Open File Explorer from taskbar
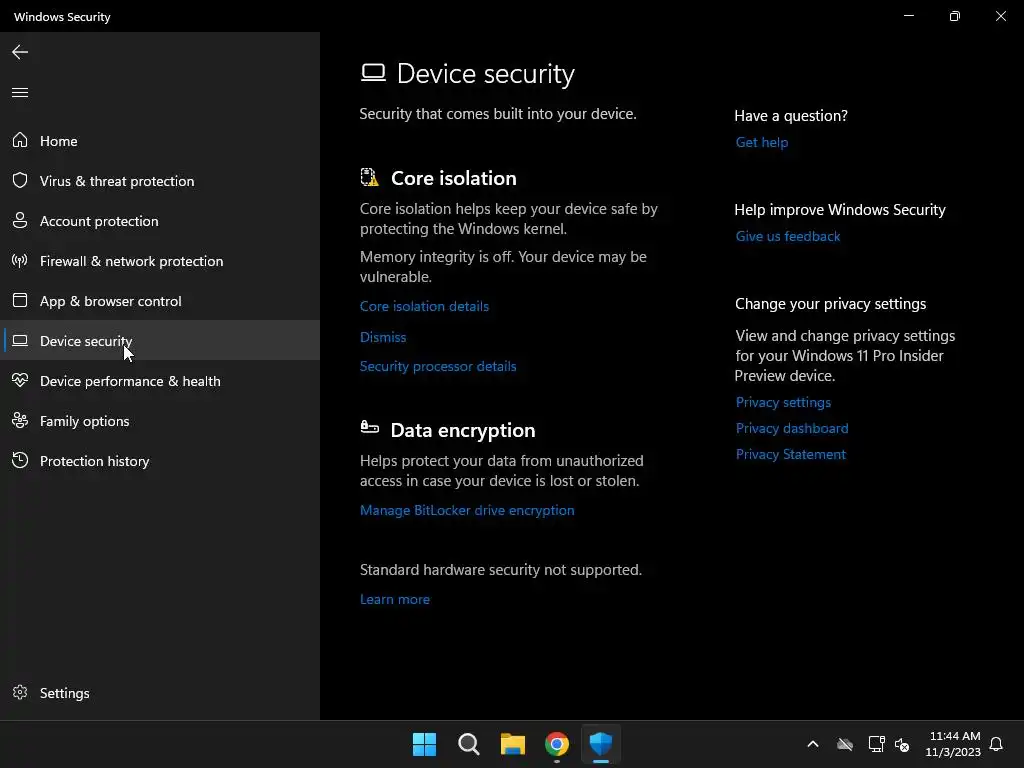The width and height of the screenshot is (1024, 768). click(513, 744)
